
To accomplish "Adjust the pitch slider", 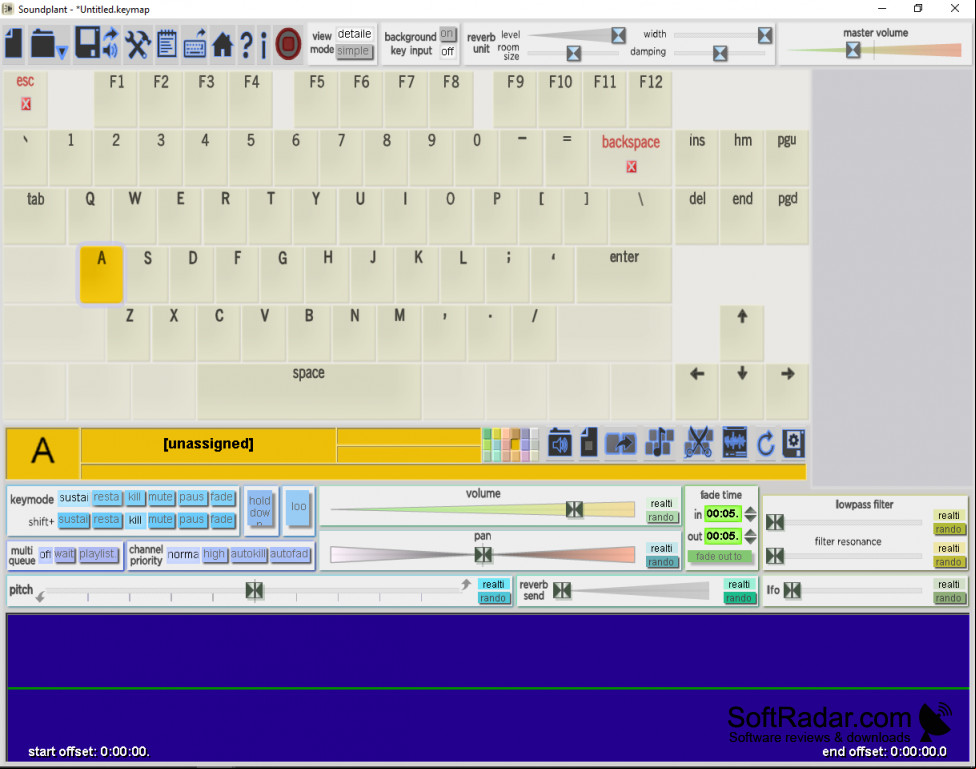I will point(254,590).
